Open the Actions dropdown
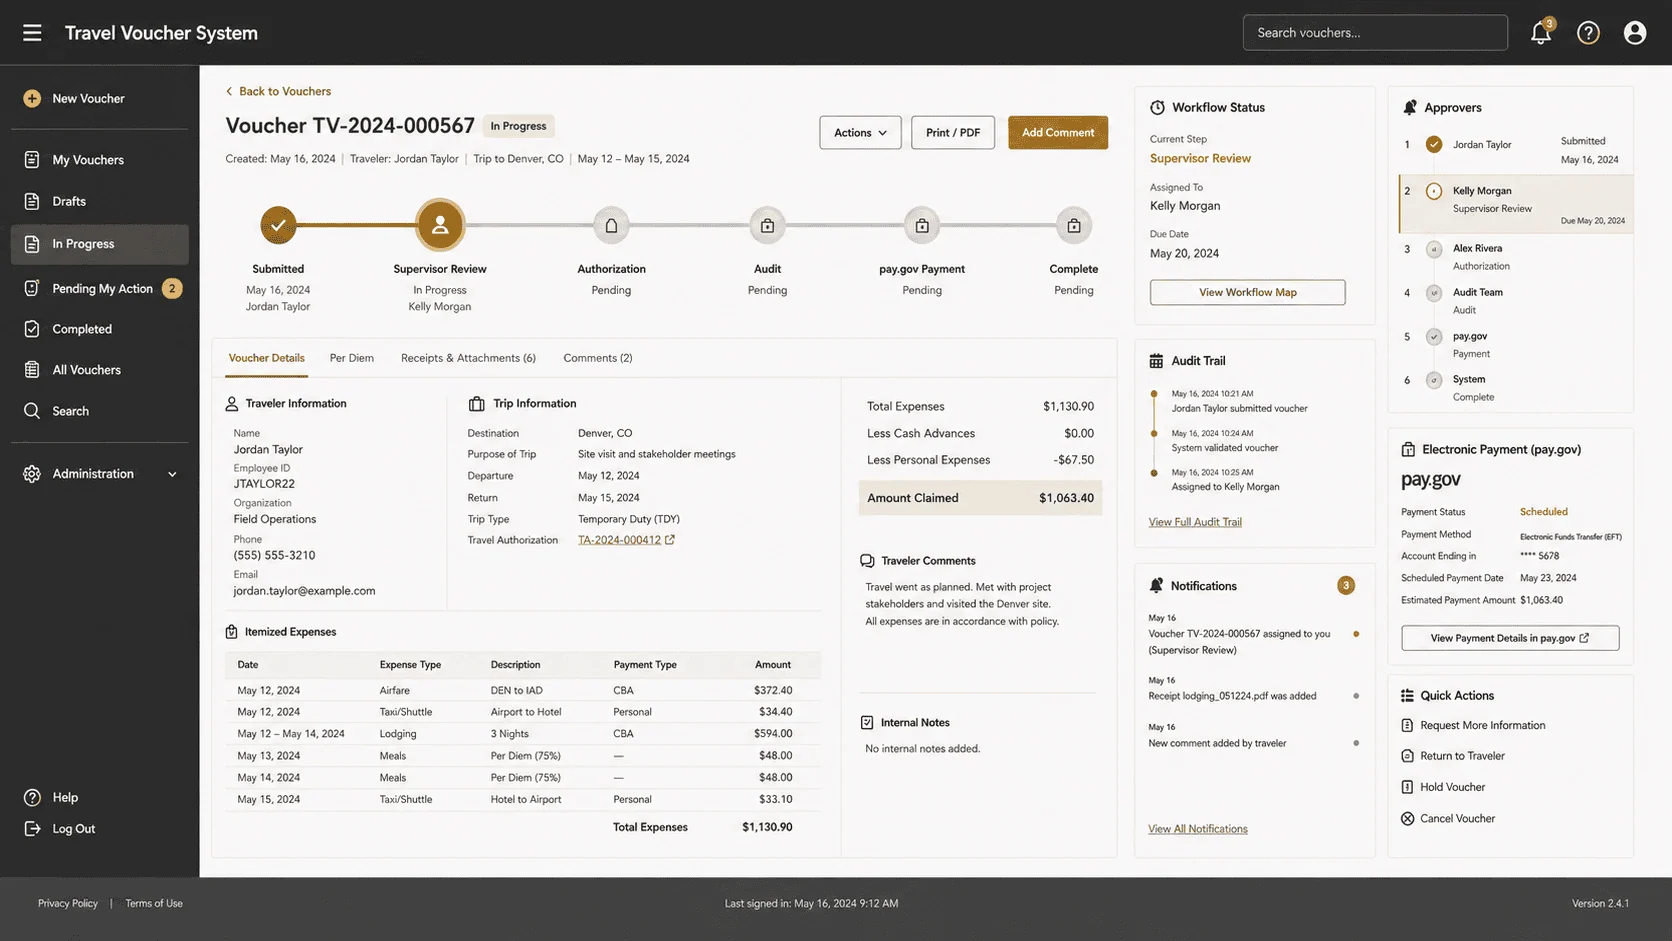1672x941 pixels. [x=860, y=132]
